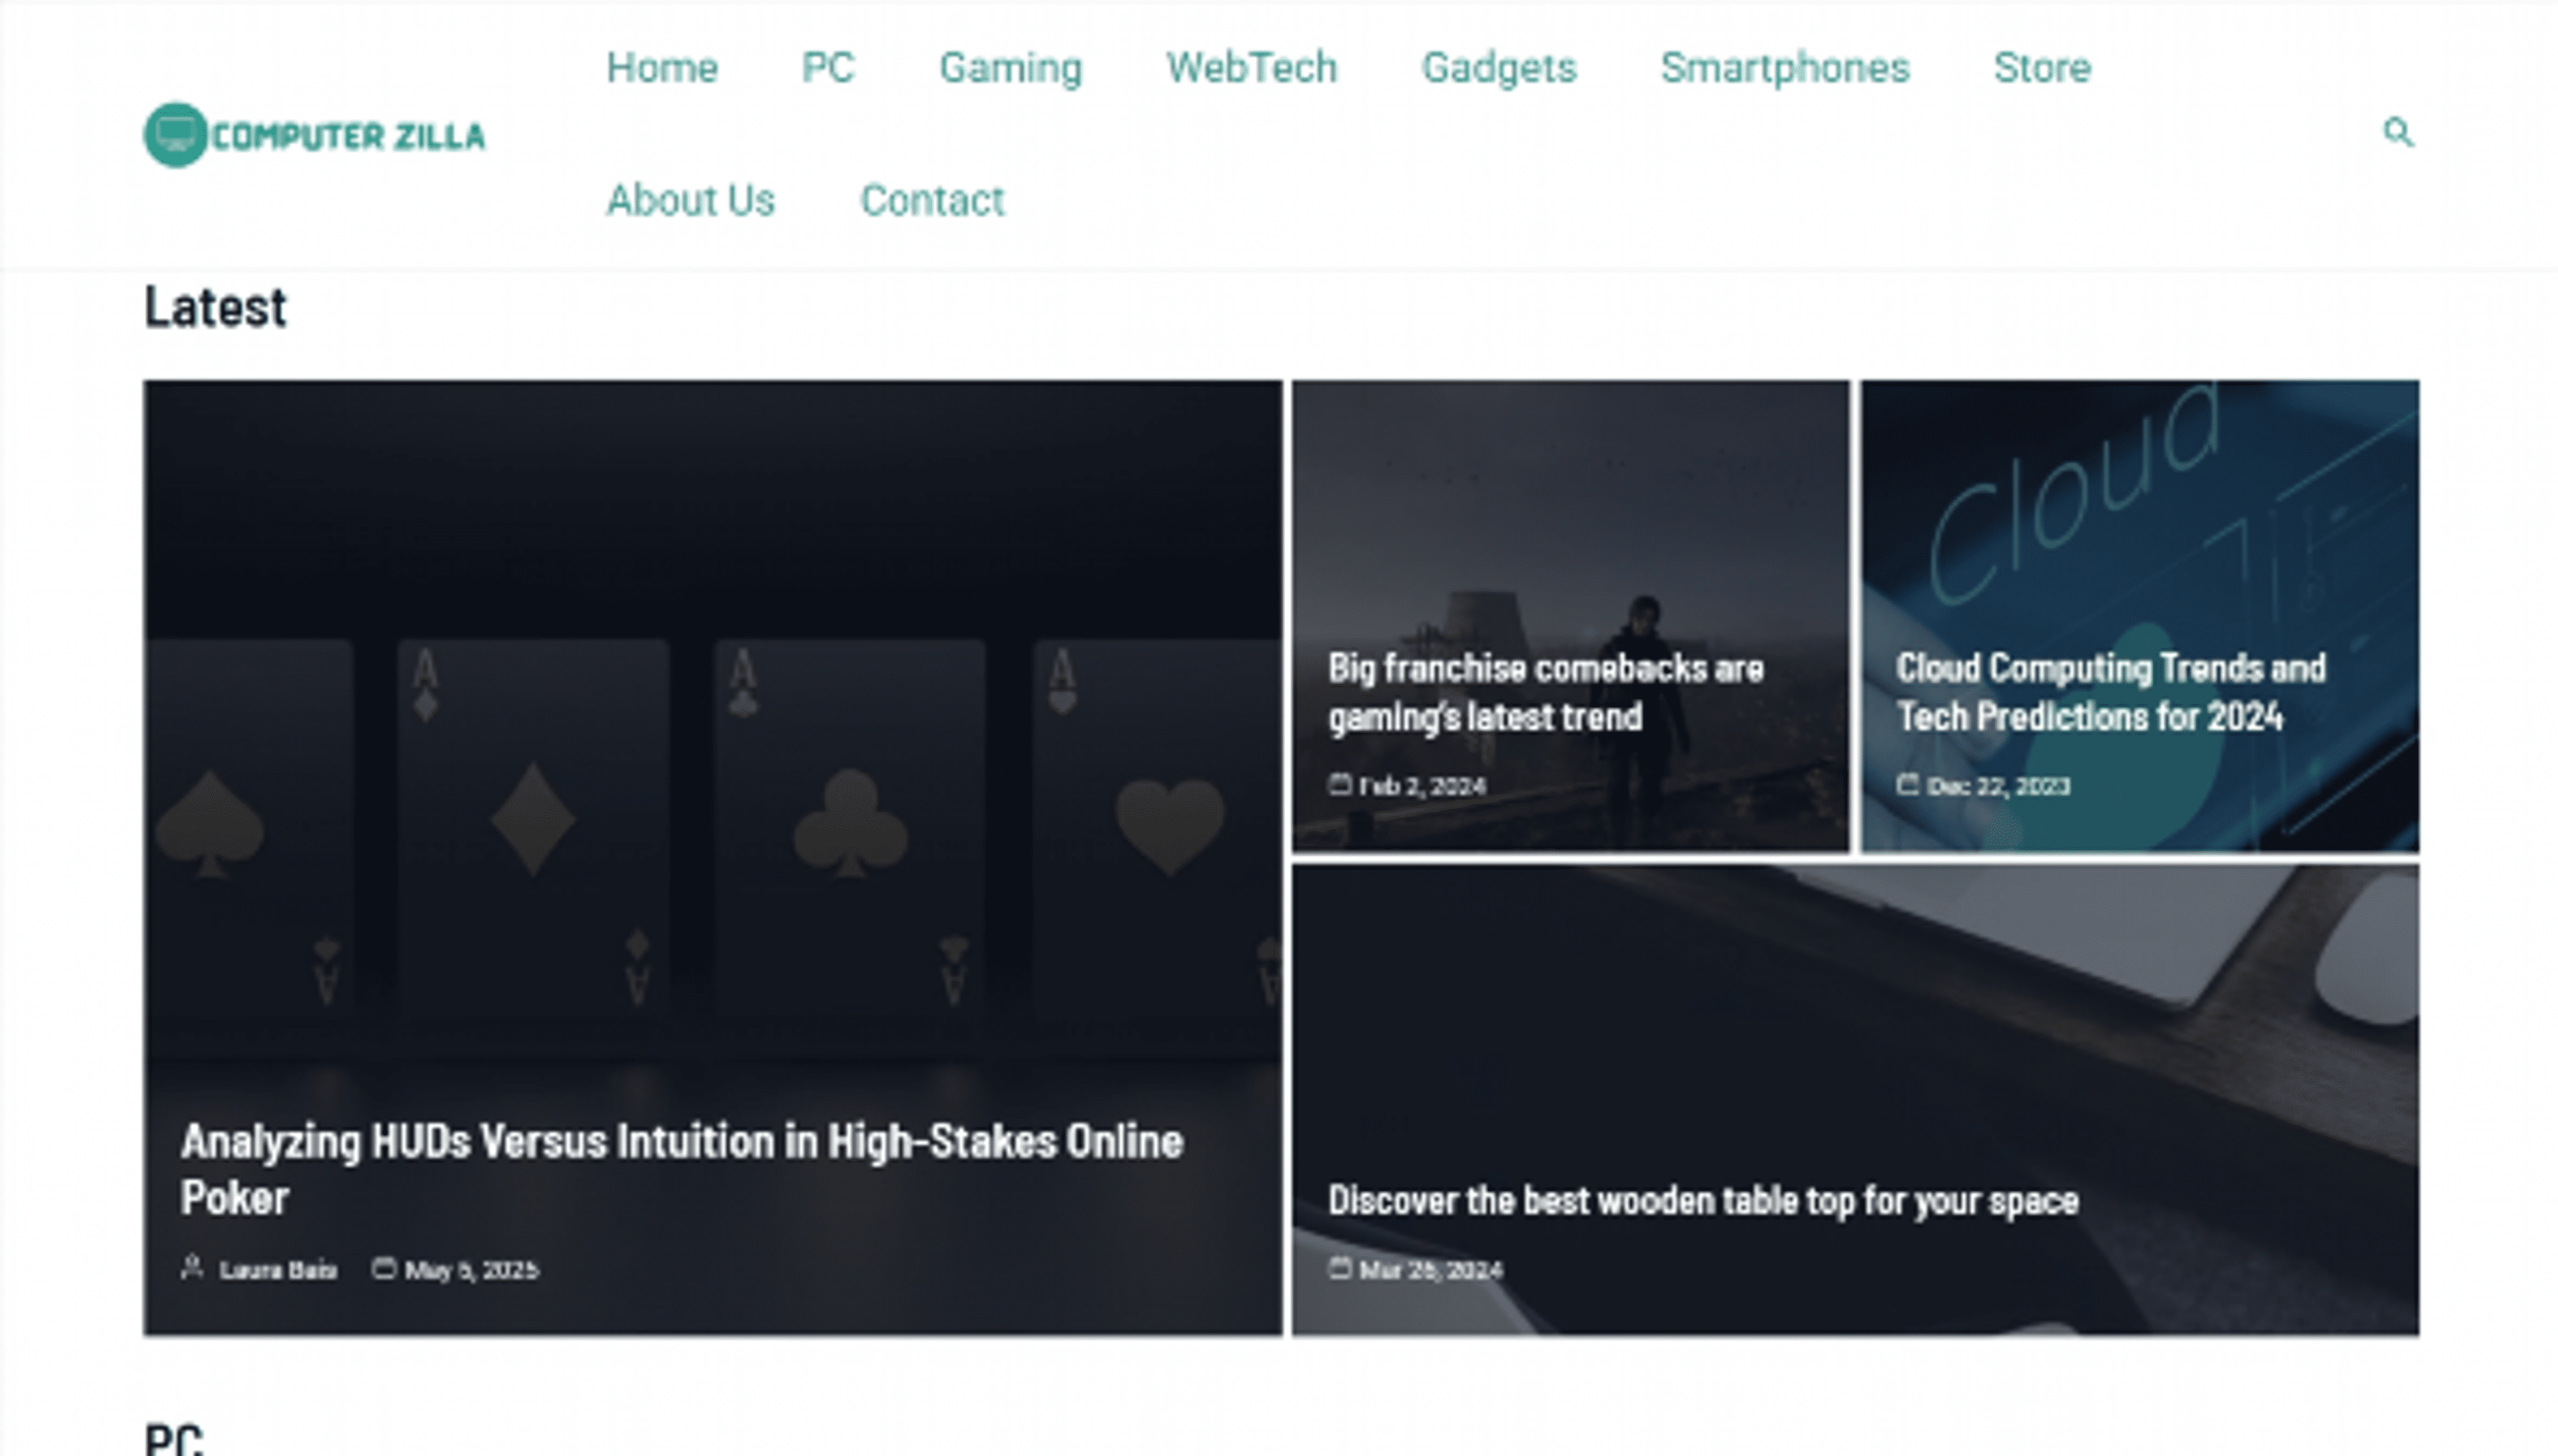Navigate to Smartphones section
Screen dimensions: 2558x1456
click(x=1784, y=68)
